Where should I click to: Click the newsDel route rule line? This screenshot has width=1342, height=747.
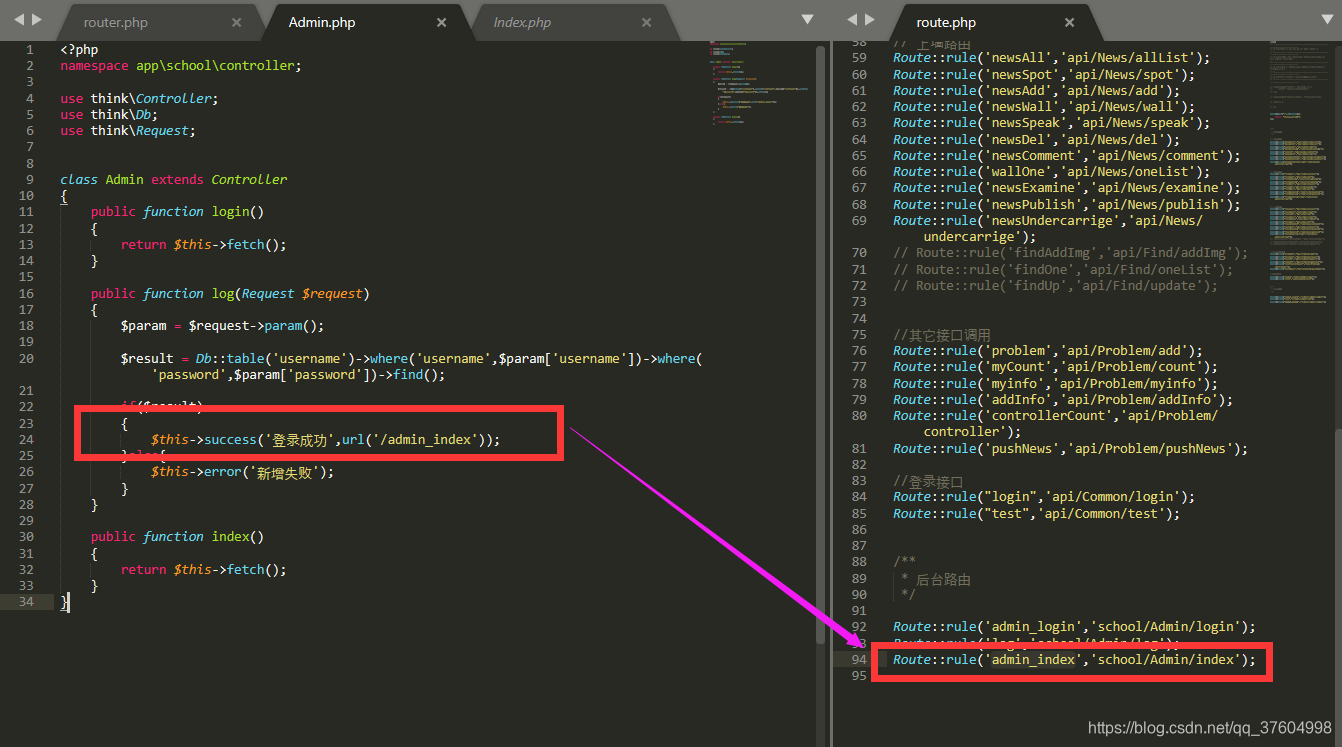pos(1036,139)
